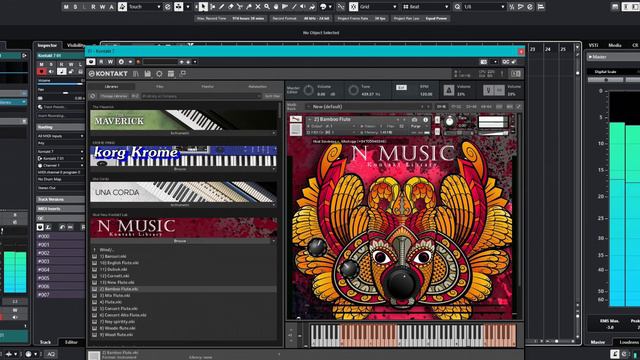Open the Bamboo Flute info icon
Viewport: 640px width, 360px height.
tap(425, 120)
